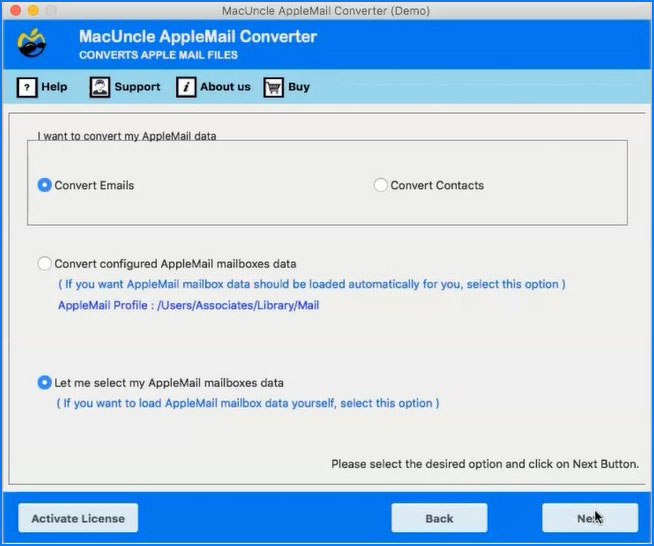Click the AppleMail Profile path text
Screen dimensions: 654x546
(189, 305)
